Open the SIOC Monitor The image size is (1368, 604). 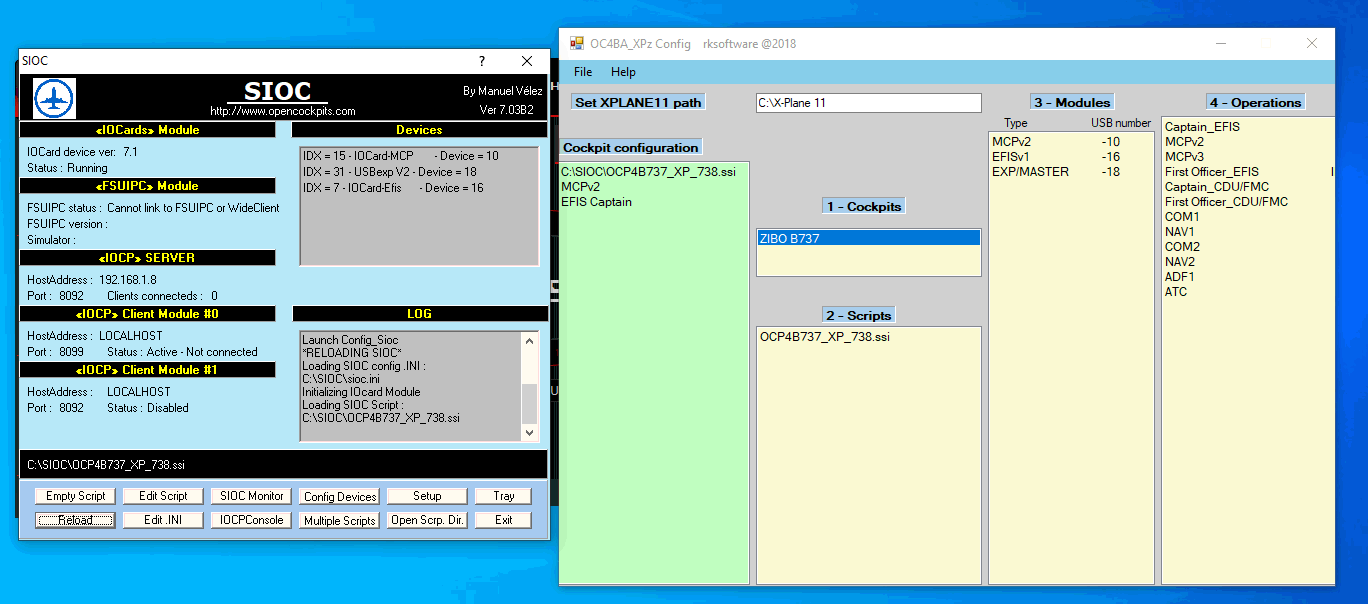coord(250,495)
